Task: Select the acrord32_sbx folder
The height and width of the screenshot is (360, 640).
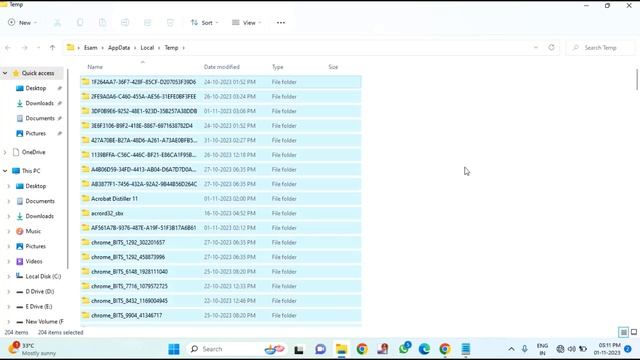Action: pos(220,213)
